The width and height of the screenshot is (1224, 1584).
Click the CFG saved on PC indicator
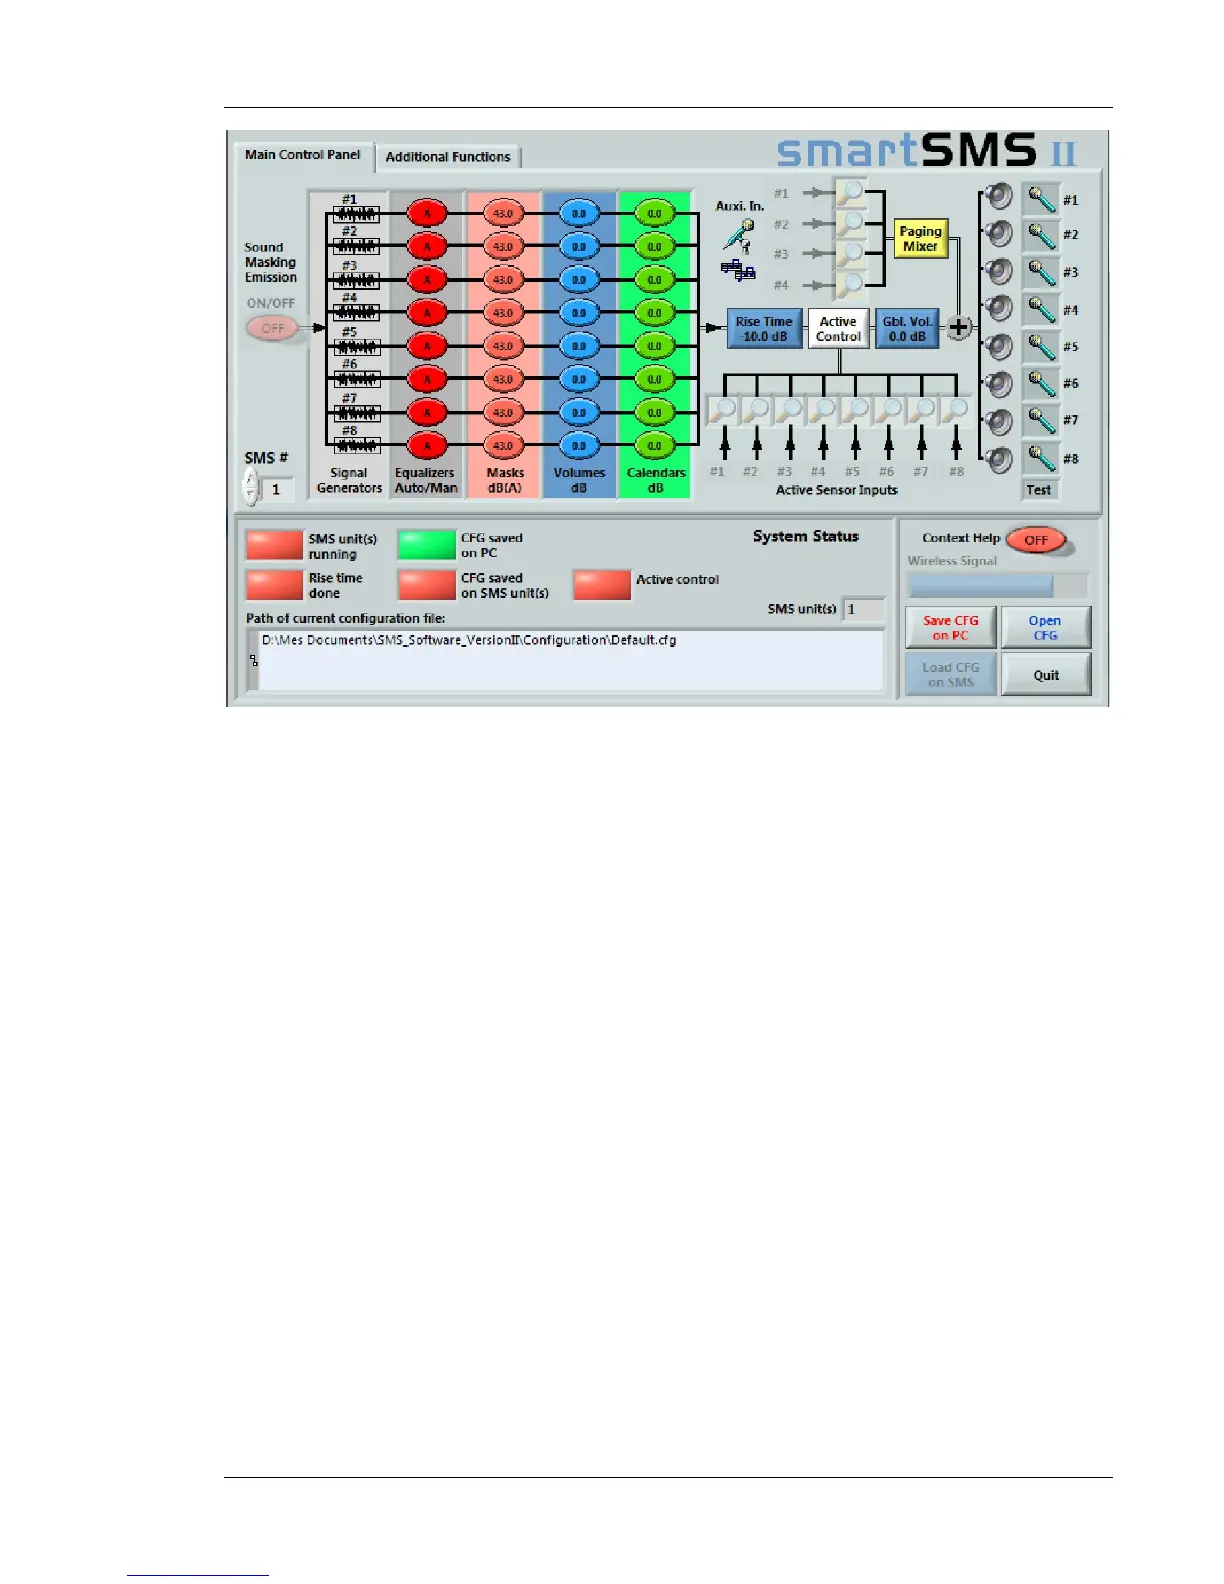pos(426,545)
